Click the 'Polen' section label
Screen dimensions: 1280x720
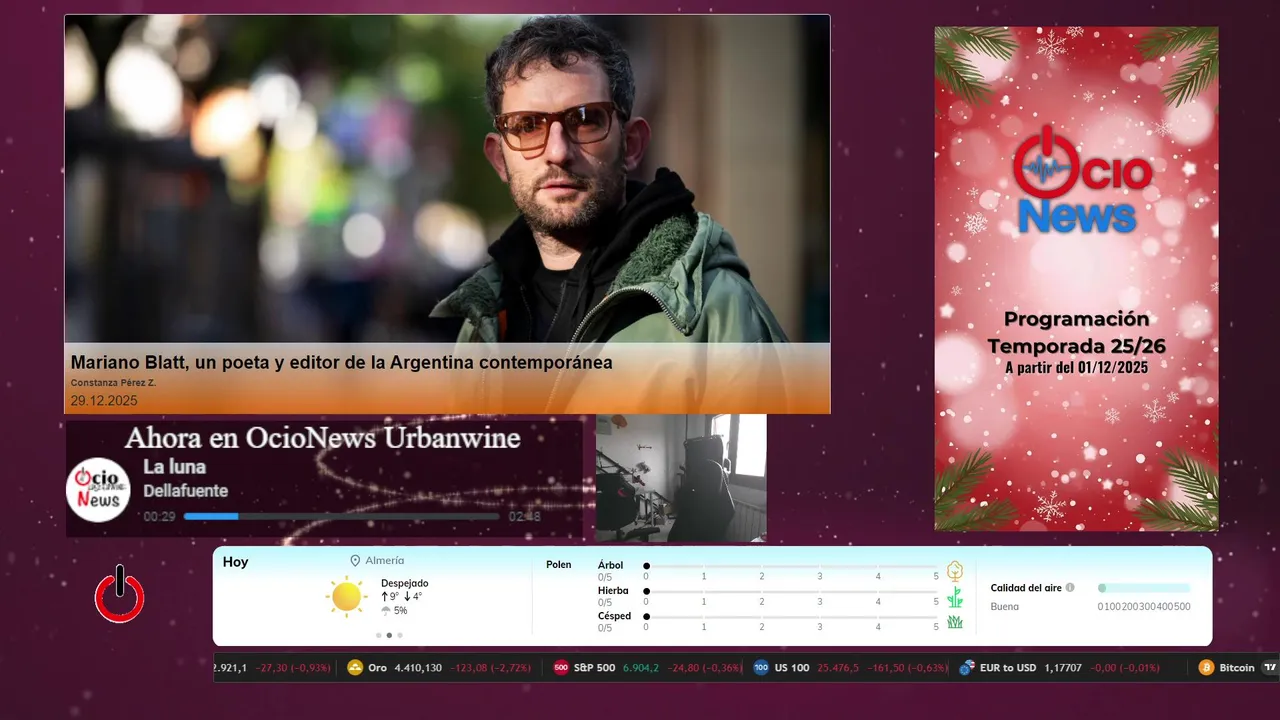tap(558, 565)
